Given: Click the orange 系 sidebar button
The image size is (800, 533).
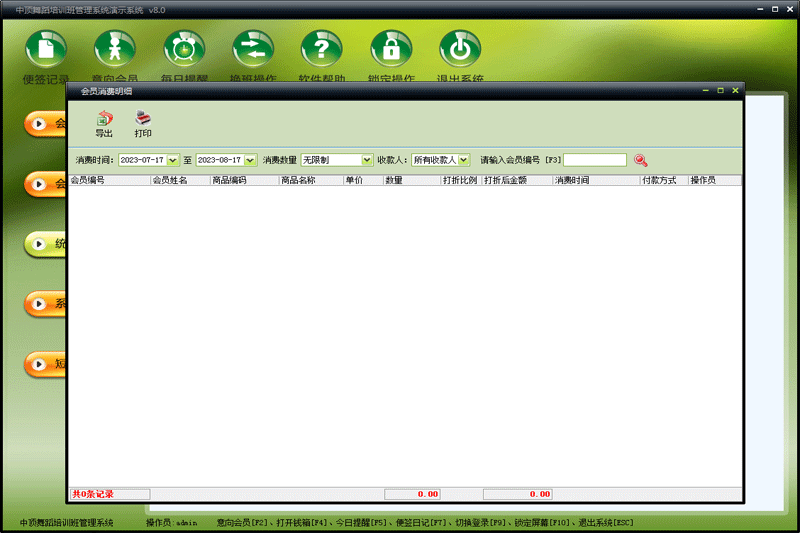Looking at the screenshot, I should tap(45, 304).
